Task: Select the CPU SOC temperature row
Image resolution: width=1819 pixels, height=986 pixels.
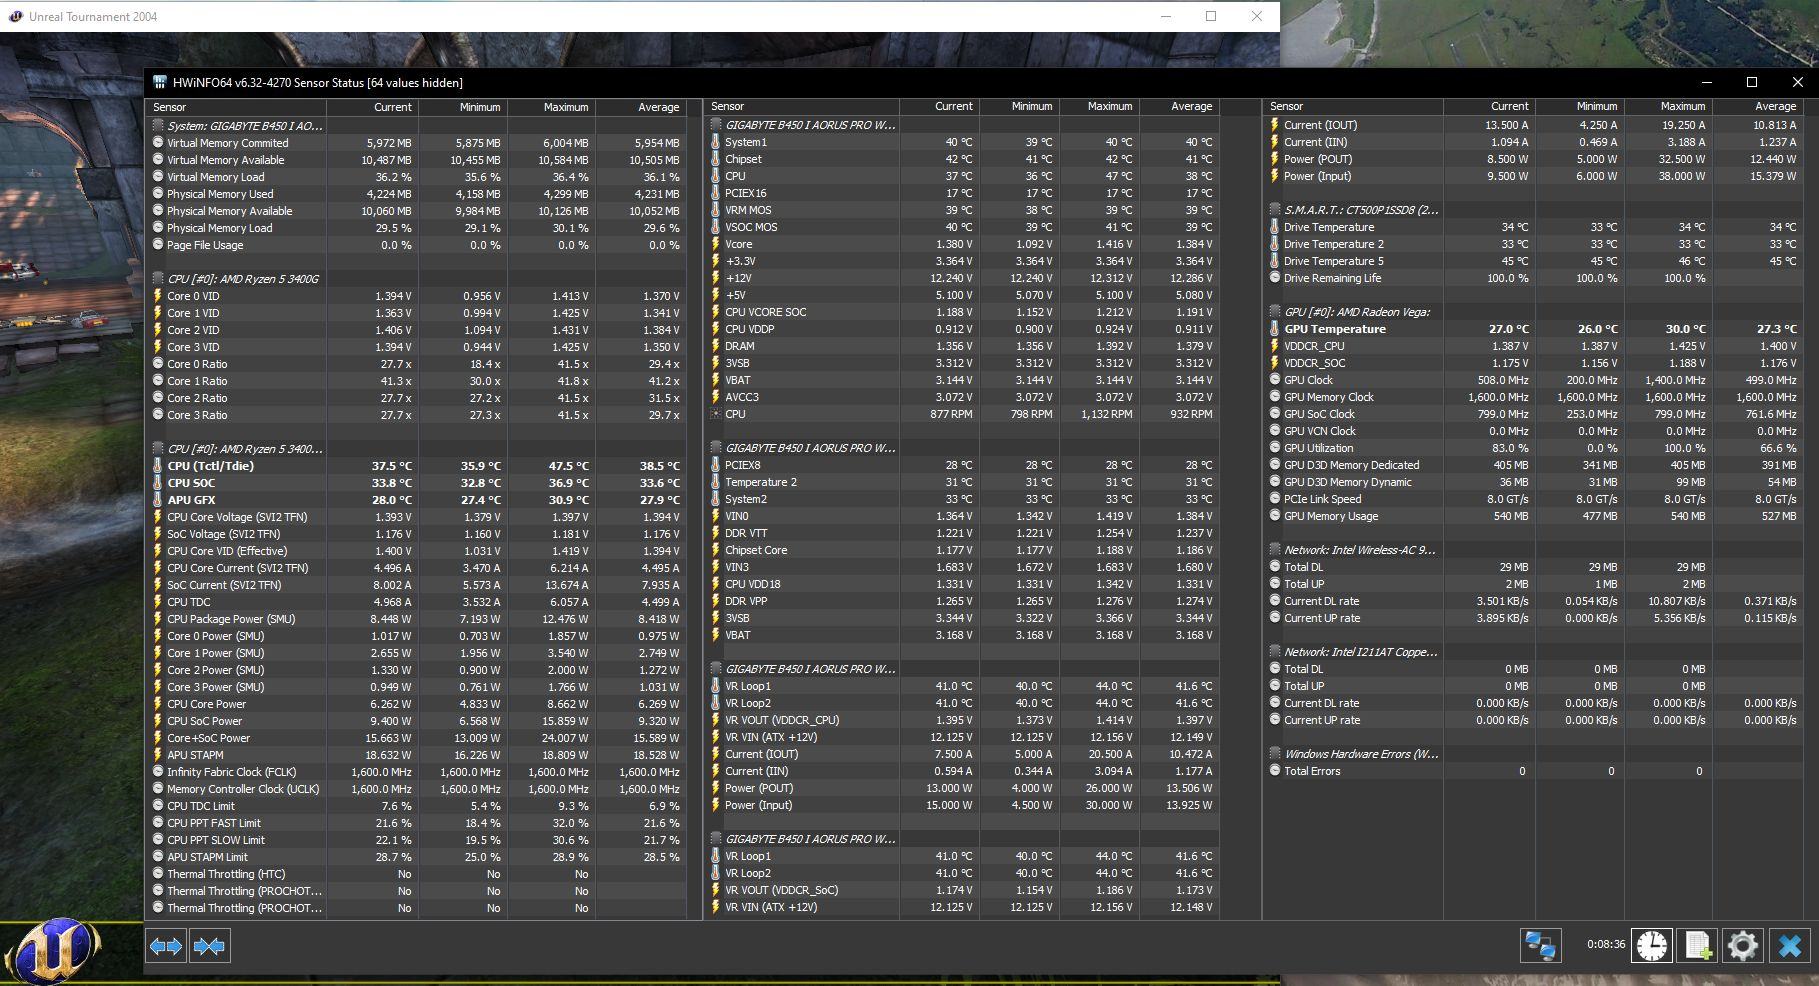Action: click(x=416, y=483)
